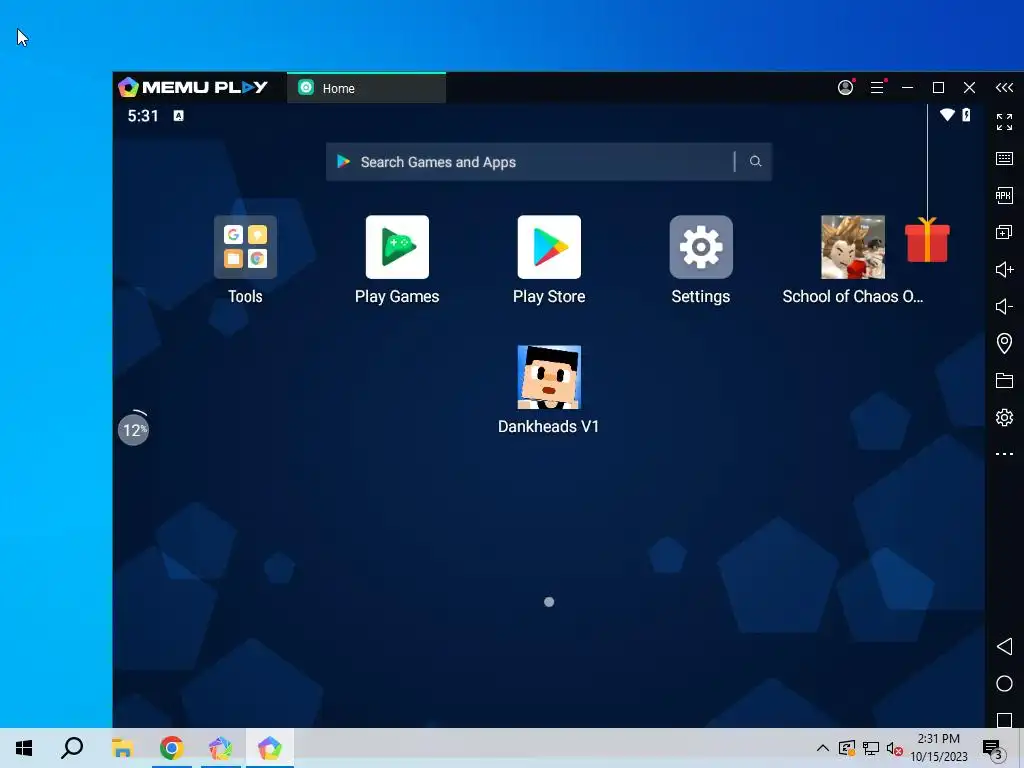The width and height of the screenshot is (1024, 768).
Task: Open the network tray icon
Action: tap(871, 748)
